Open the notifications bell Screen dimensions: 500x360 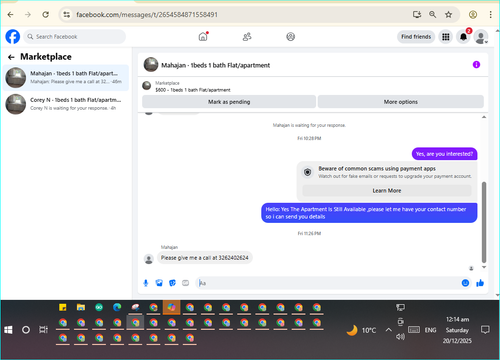tap(463, 37)
